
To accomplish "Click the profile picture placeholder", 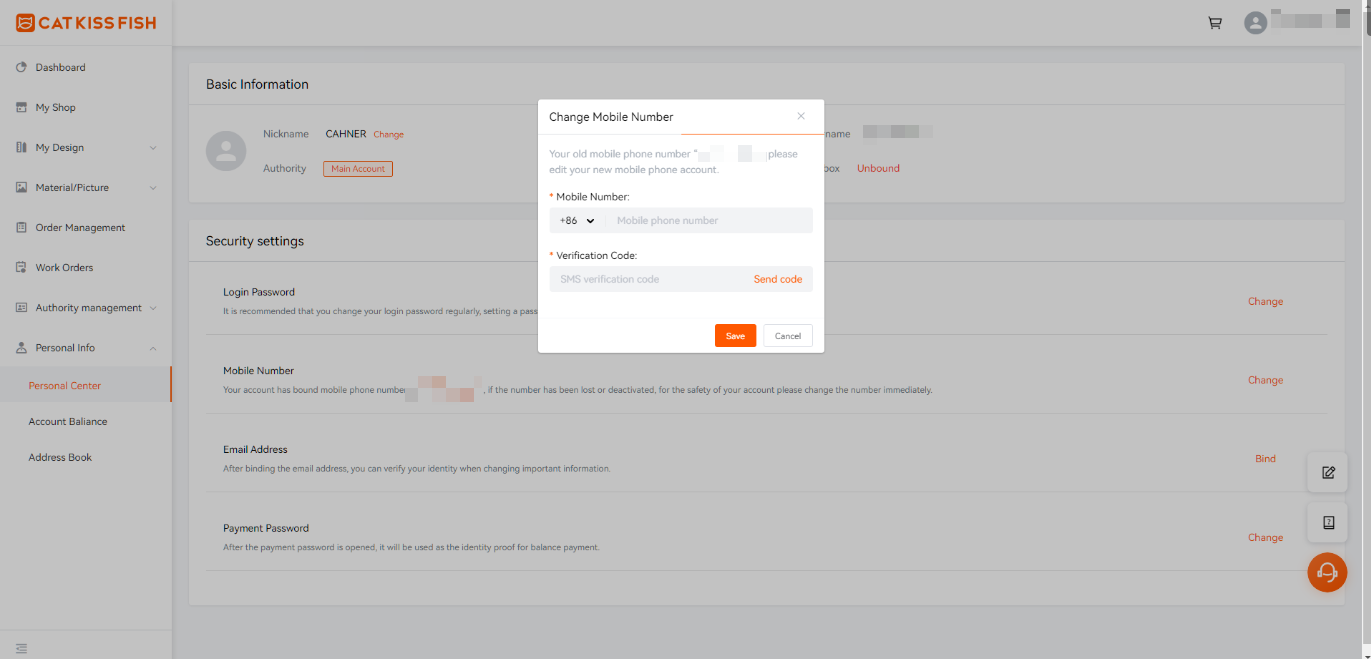I will [x=226, y=151].
